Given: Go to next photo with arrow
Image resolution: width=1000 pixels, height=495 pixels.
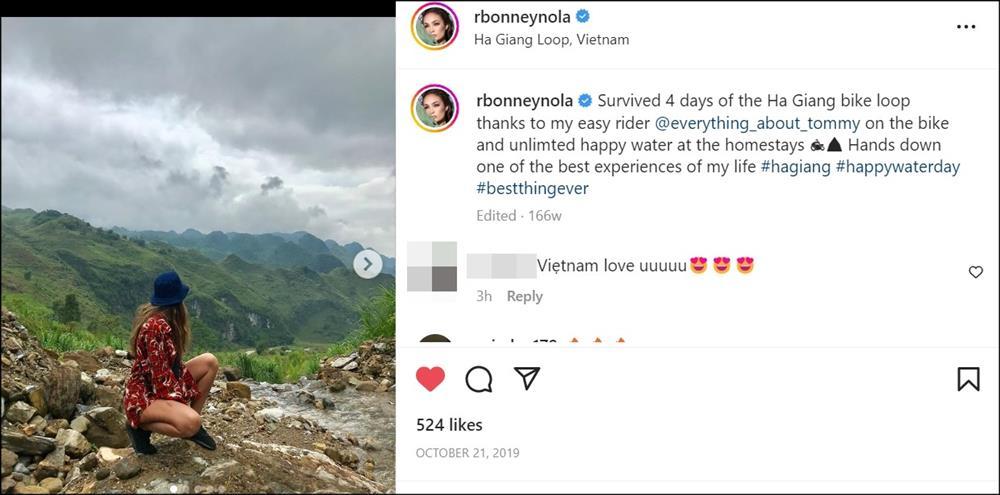Looking at the screenshot, I should coord(368,264).
